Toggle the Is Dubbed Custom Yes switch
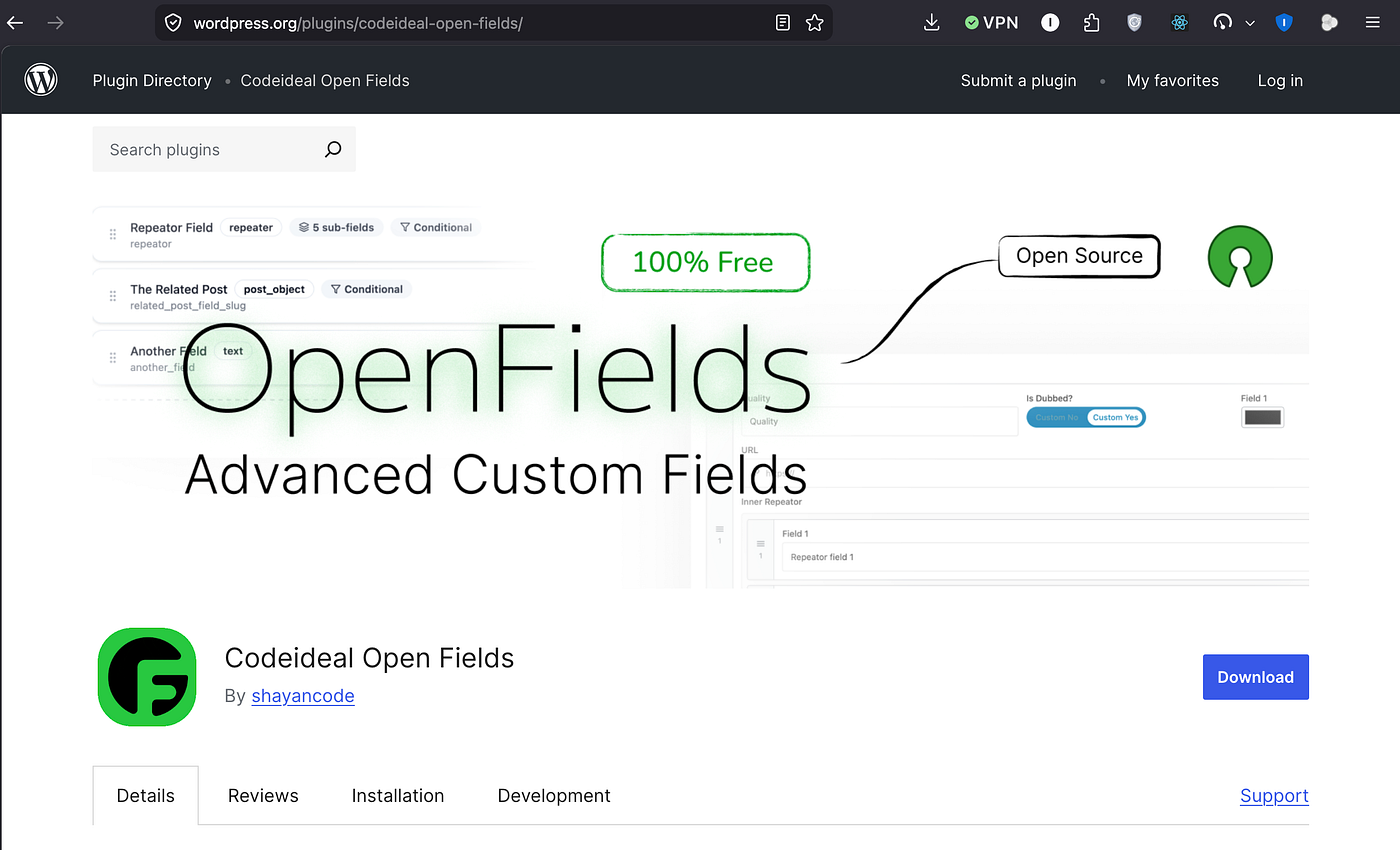The width and height of the screenshot is (1400, 850). (1086, 417)
